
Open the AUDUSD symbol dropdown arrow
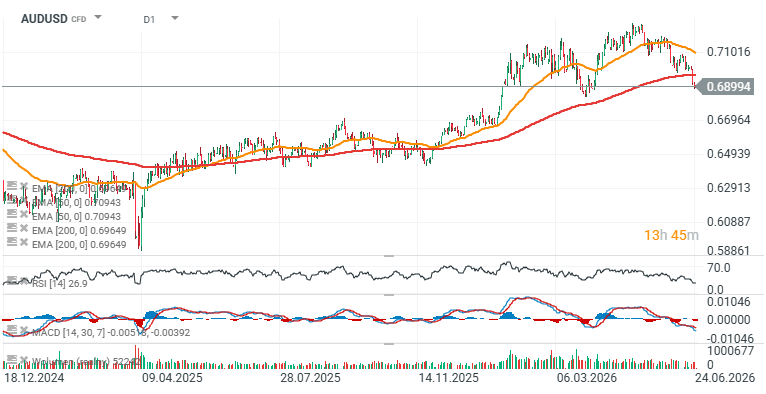coord(98,18)
